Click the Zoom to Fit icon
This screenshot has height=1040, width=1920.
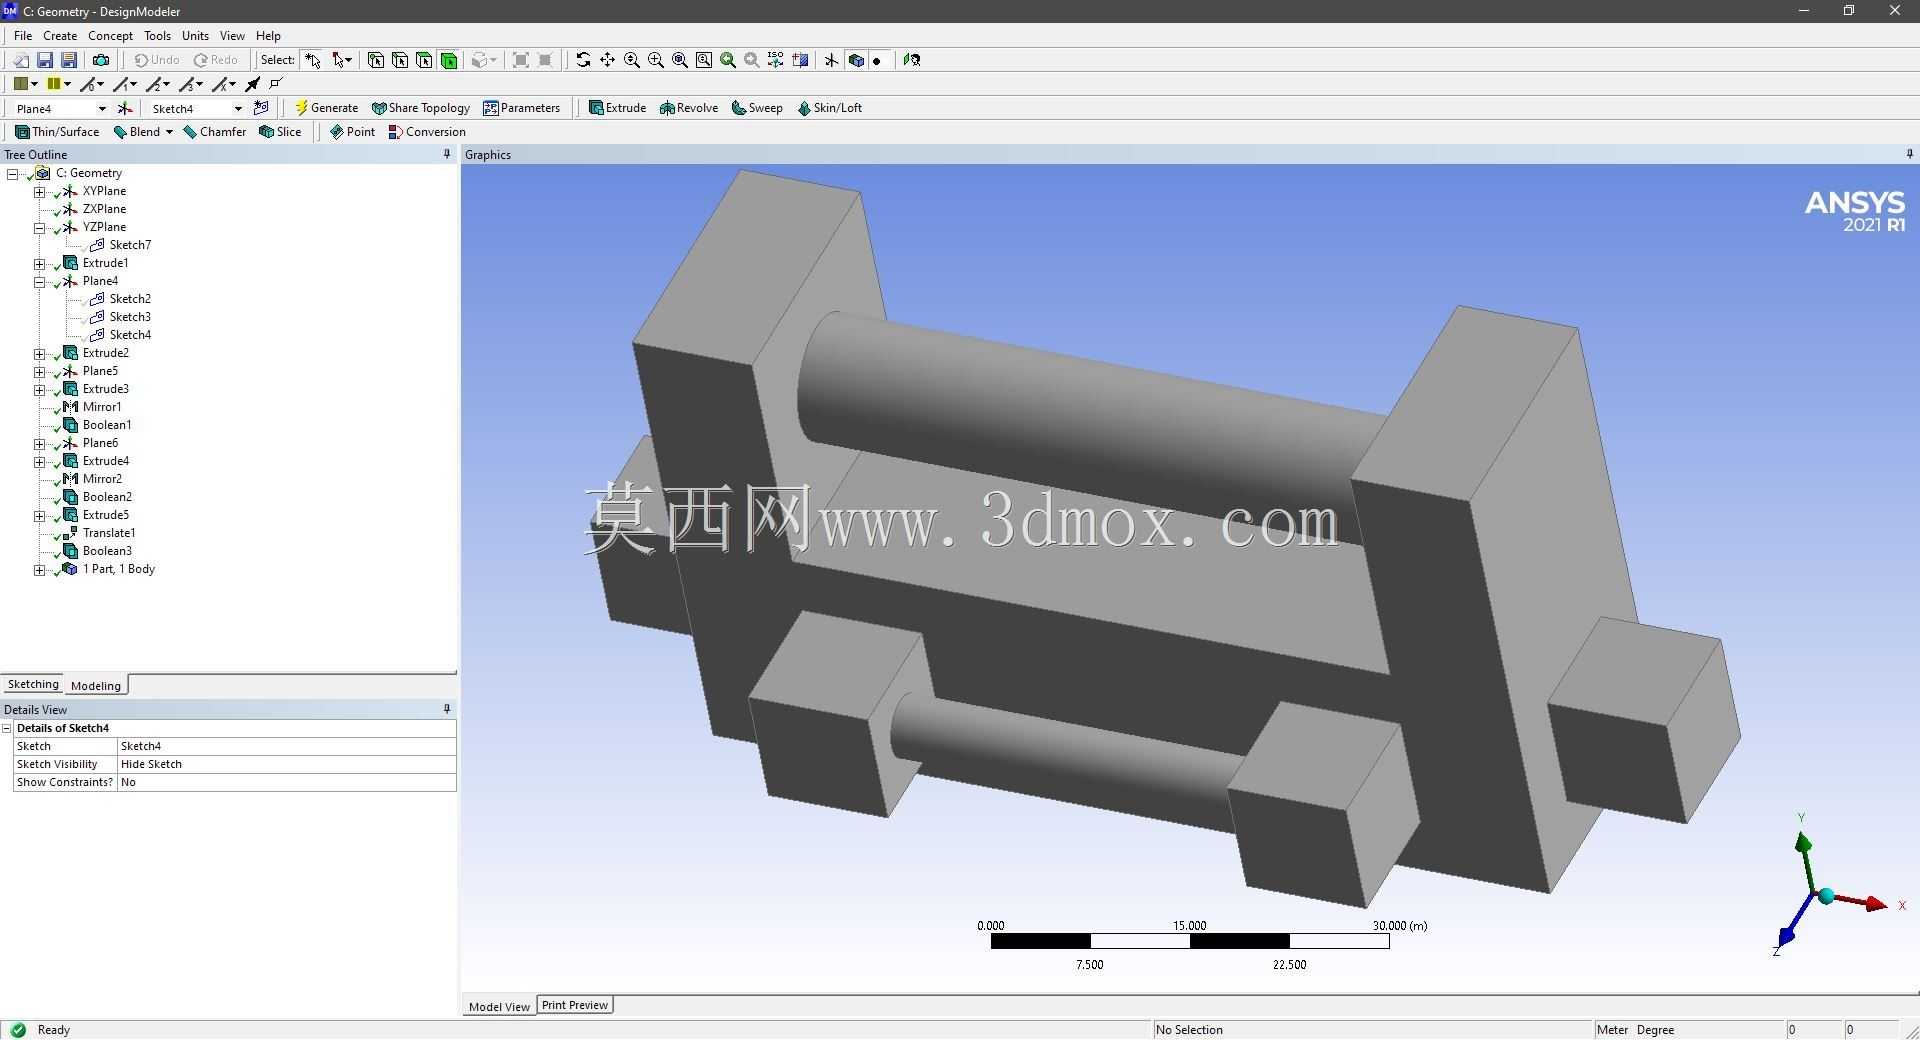680,60
